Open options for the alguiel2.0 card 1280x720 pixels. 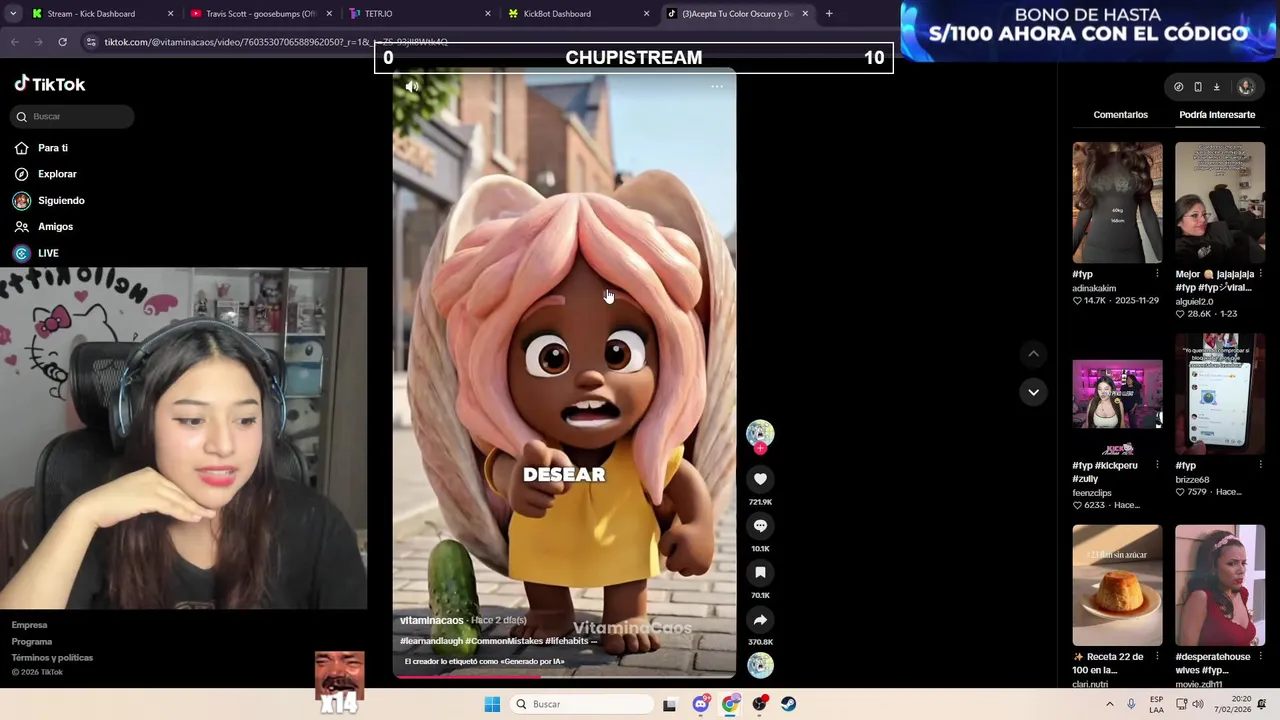1260,274
